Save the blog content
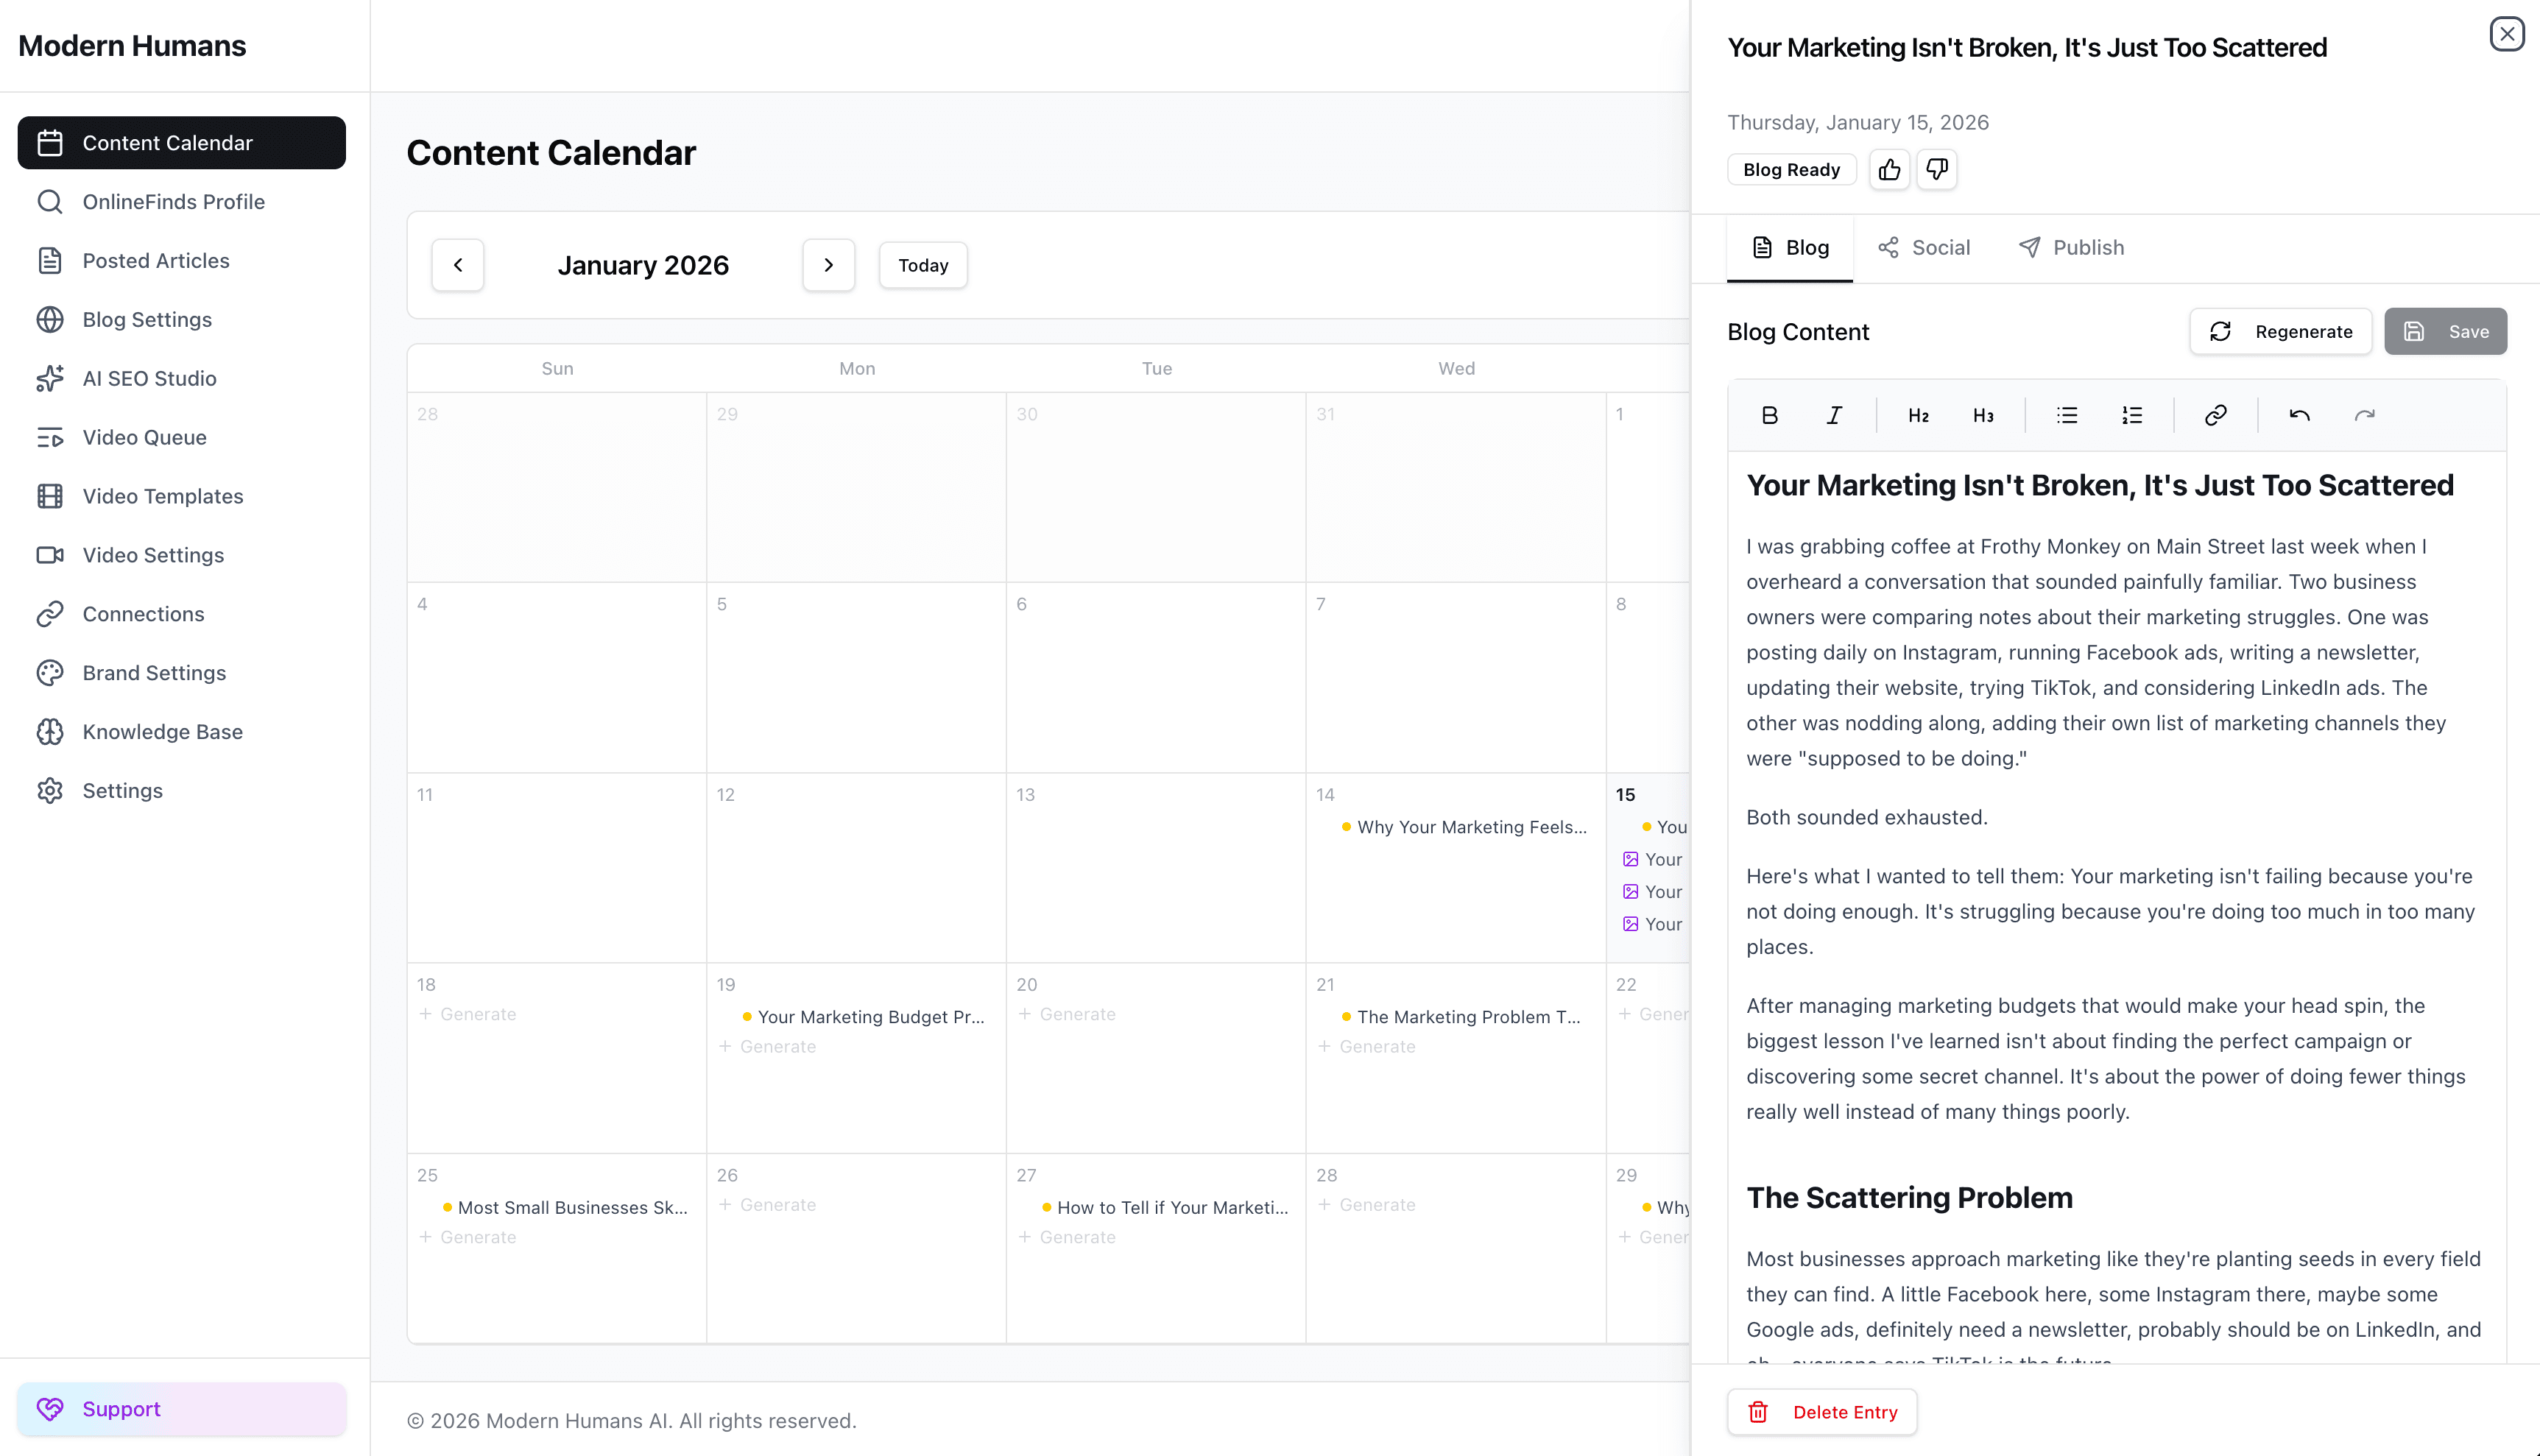The image size is (2540, 1456). (x=2445, y=331)
